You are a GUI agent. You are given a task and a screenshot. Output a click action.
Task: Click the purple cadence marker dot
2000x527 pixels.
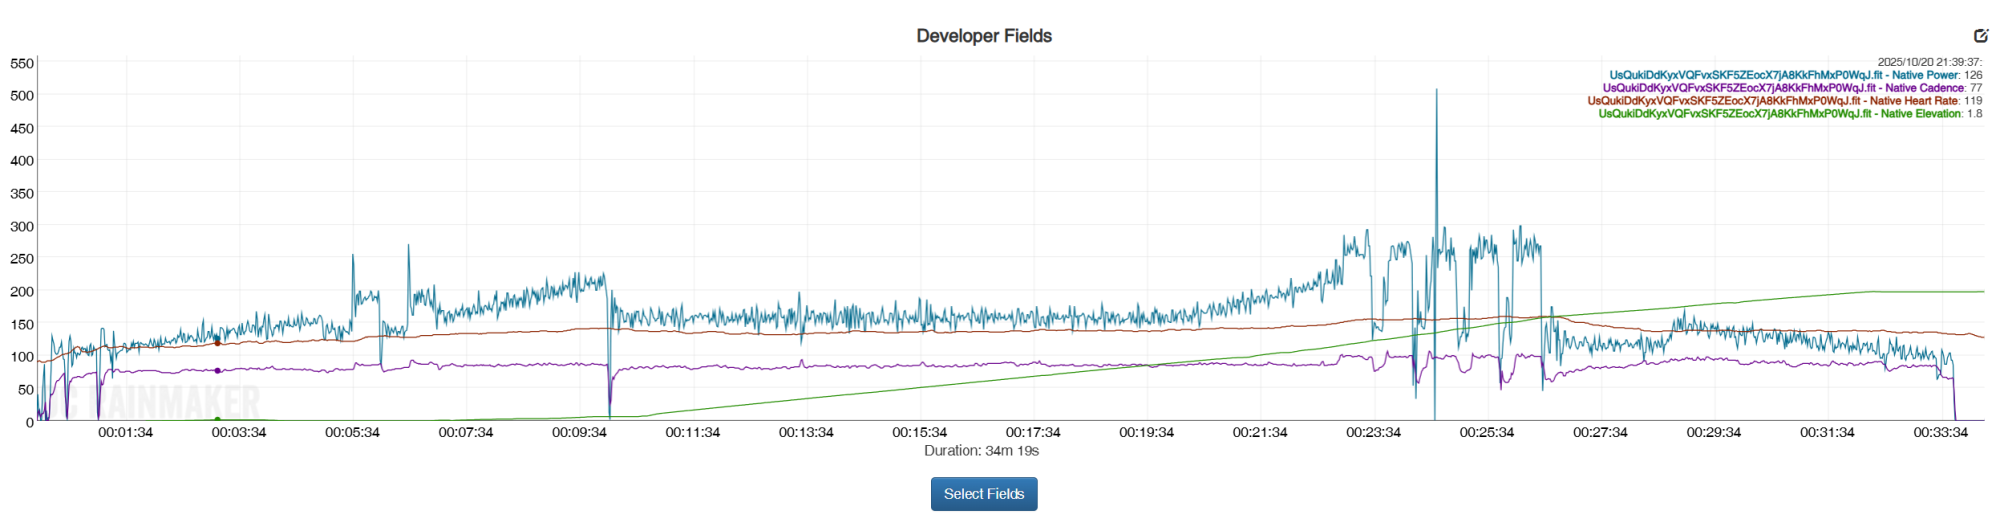pyautogui.click(x=218, y=371)
